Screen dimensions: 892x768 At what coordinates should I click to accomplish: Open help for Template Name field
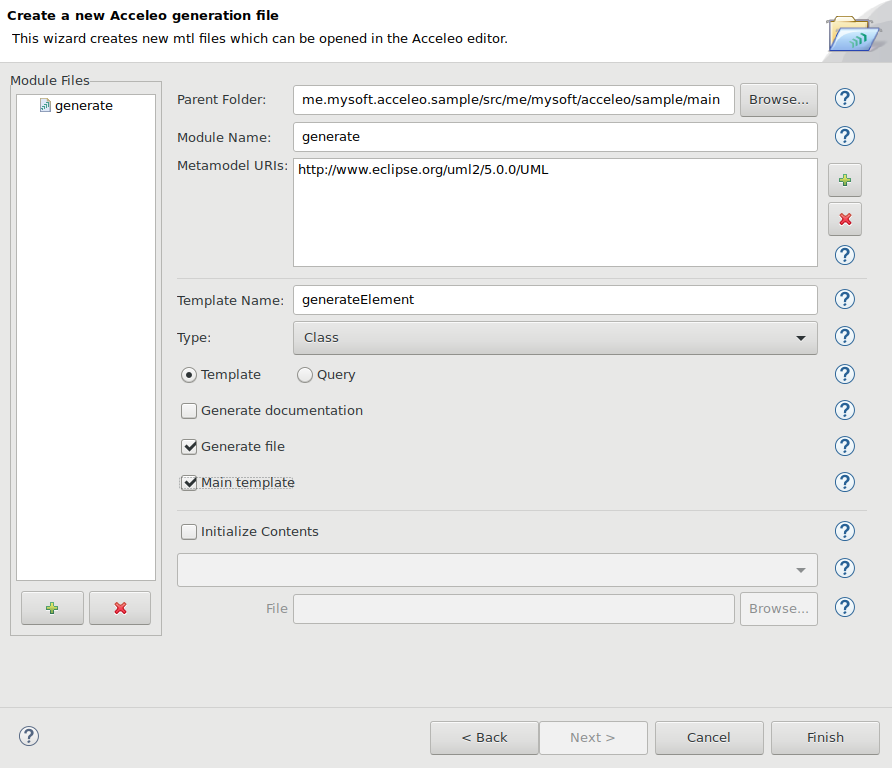coord(845,299)
